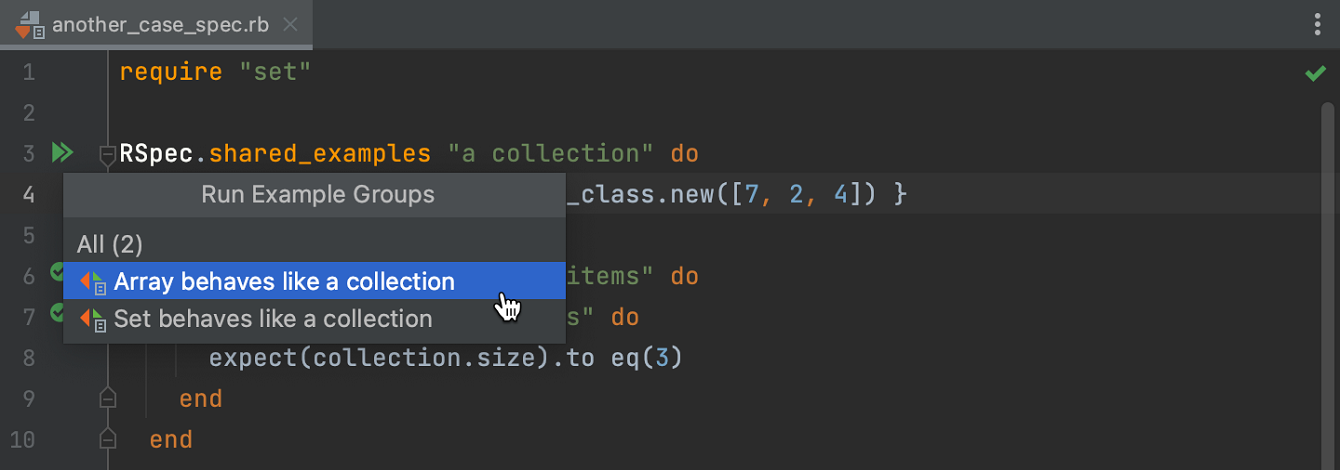The width and height of the screenshot is (1340, 470).
Task: Click the RSpec icon beside Array entry
Action: pos(94,283)
